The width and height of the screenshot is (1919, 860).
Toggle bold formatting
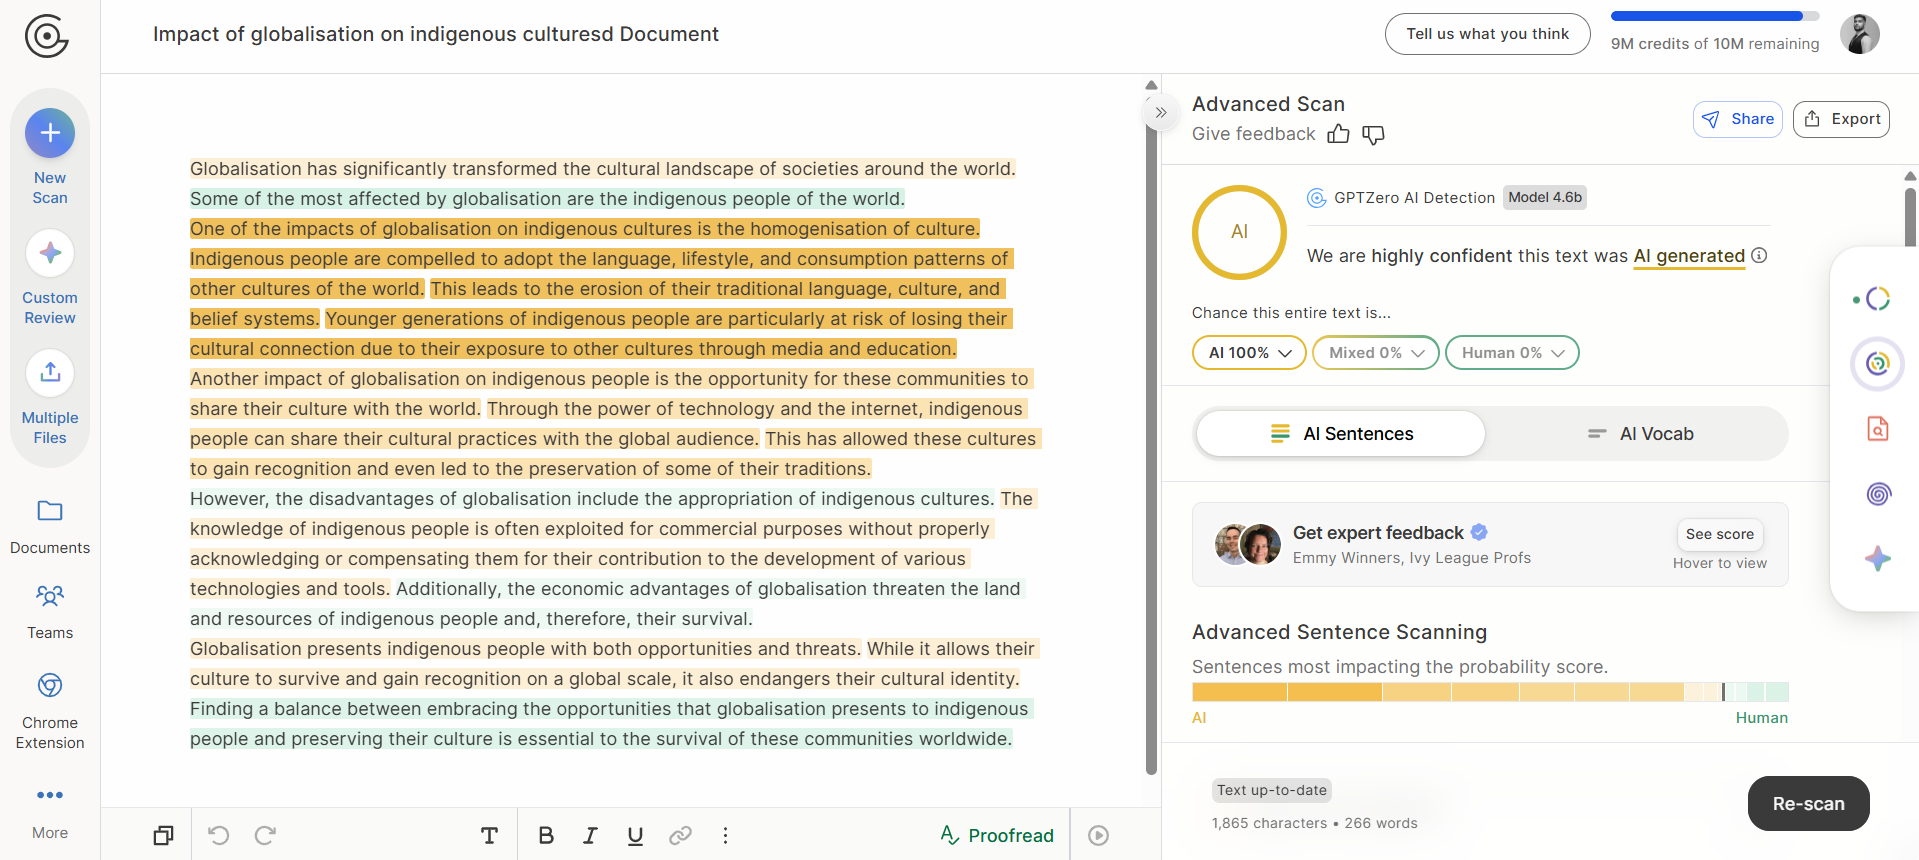(x=546, y=835)
